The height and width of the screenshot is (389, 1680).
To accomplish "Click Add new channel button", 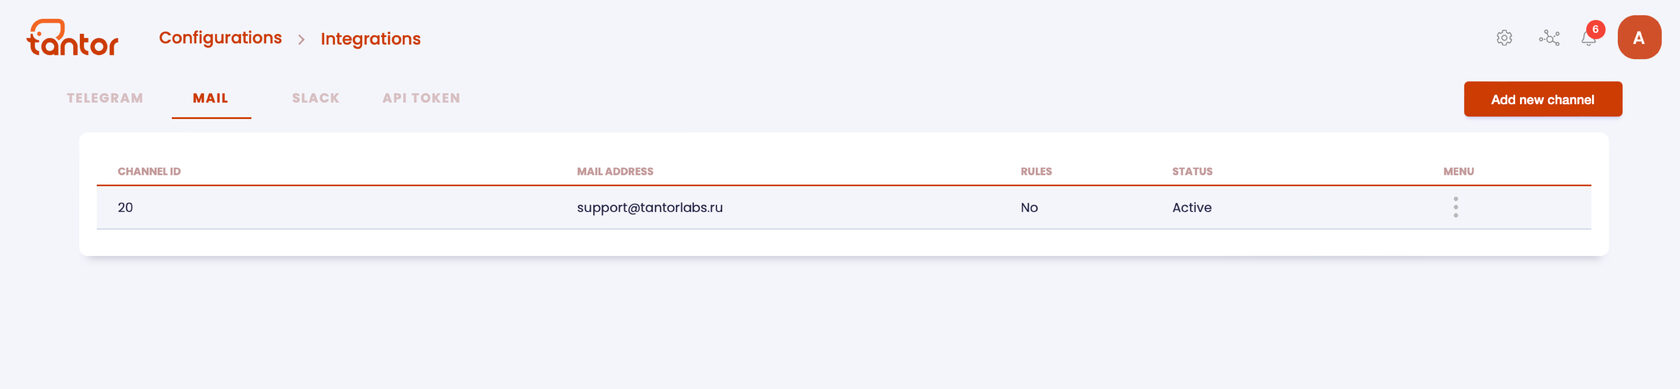I will coord(1543,99).
